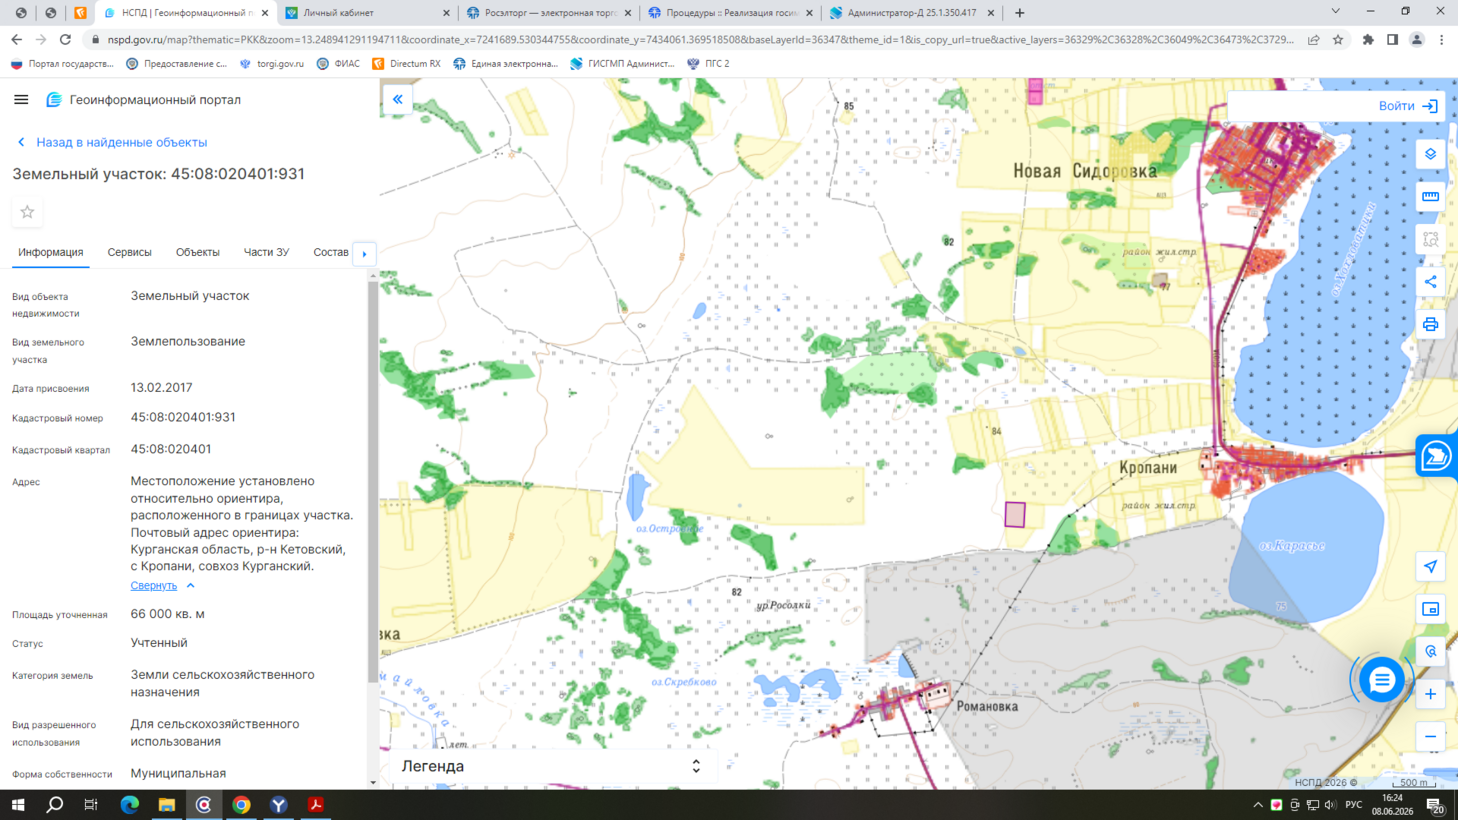
Task: Open Google Chrome from the taskbar
Action: (x=241, y=805)
